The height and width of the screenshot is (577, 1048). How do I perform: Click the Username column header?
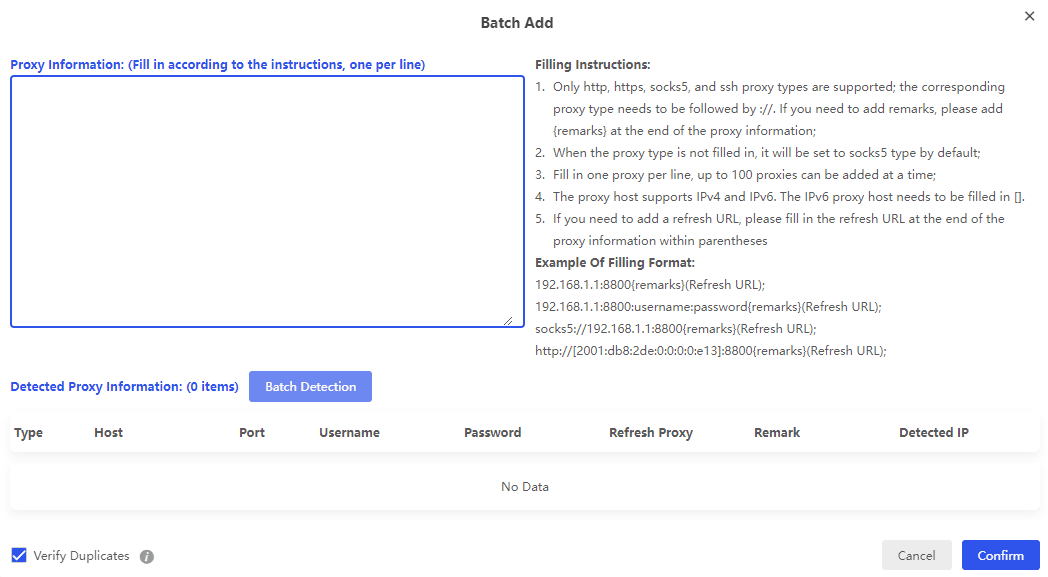(x=349, y=433)
